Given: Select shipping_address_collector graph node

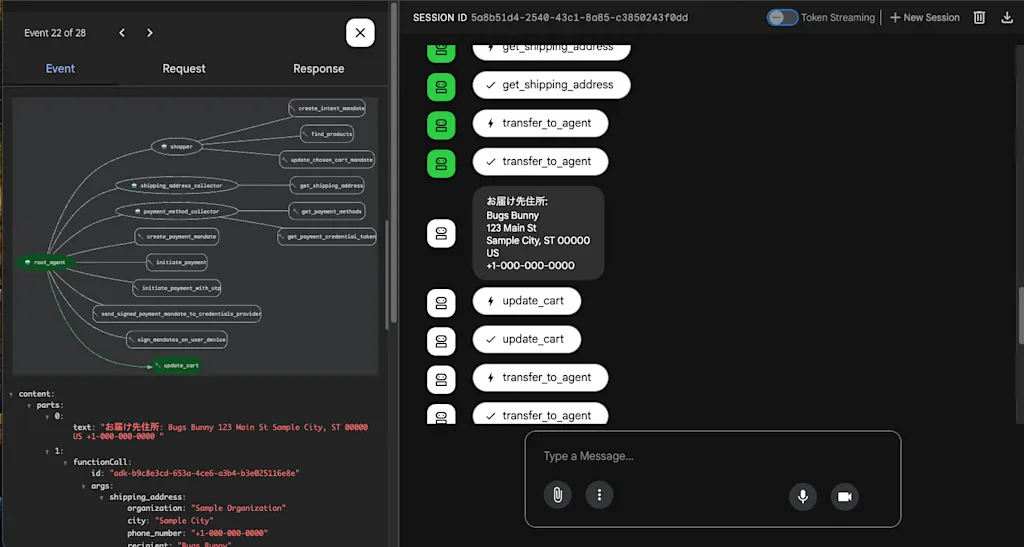Looking at the screenshot, I should click(x=177, y=185).
